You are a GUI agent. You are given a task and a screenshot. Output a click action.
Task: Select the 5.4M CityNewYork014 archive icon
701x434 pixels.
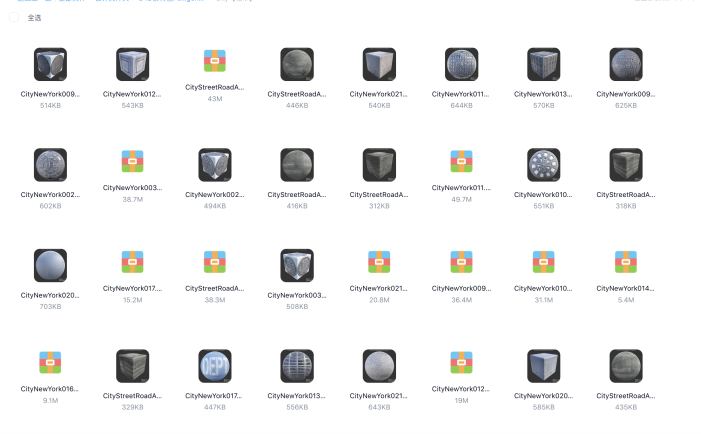pos(625,262)
